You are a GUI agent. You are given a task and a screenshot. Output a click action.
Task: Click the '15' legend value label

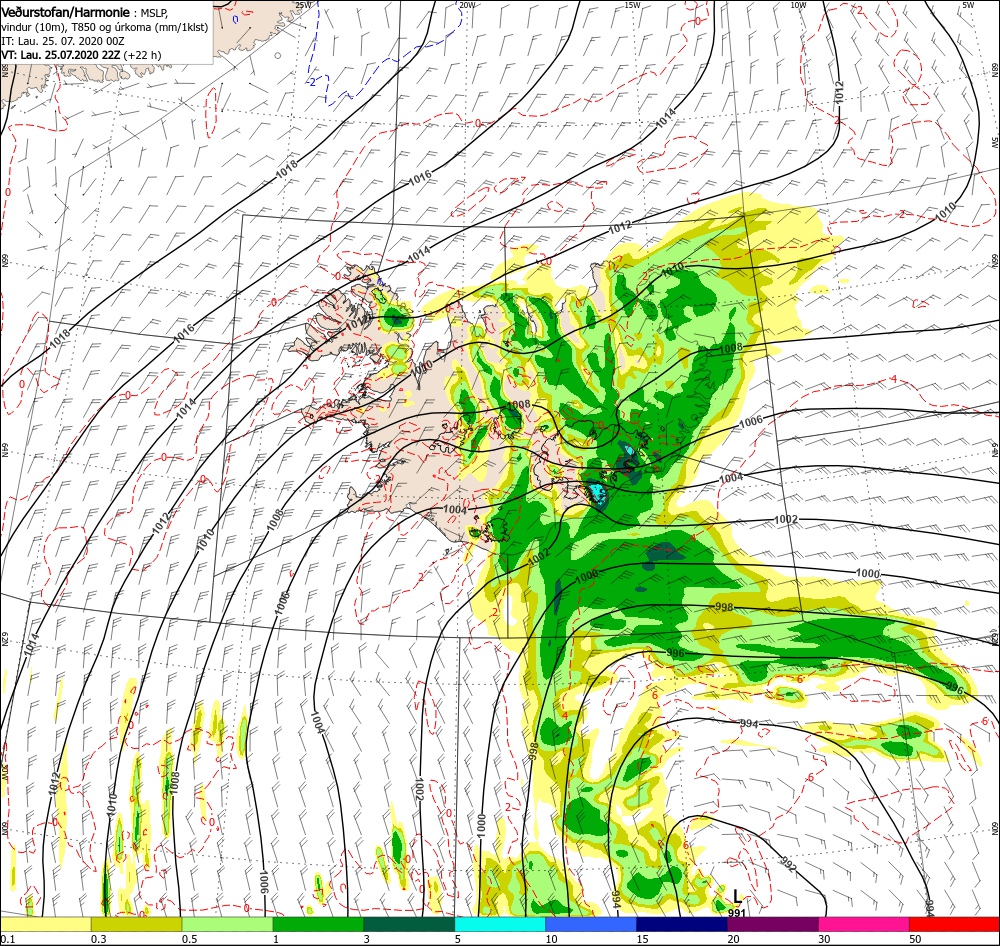pyautogui.click(x=642, y=939)
